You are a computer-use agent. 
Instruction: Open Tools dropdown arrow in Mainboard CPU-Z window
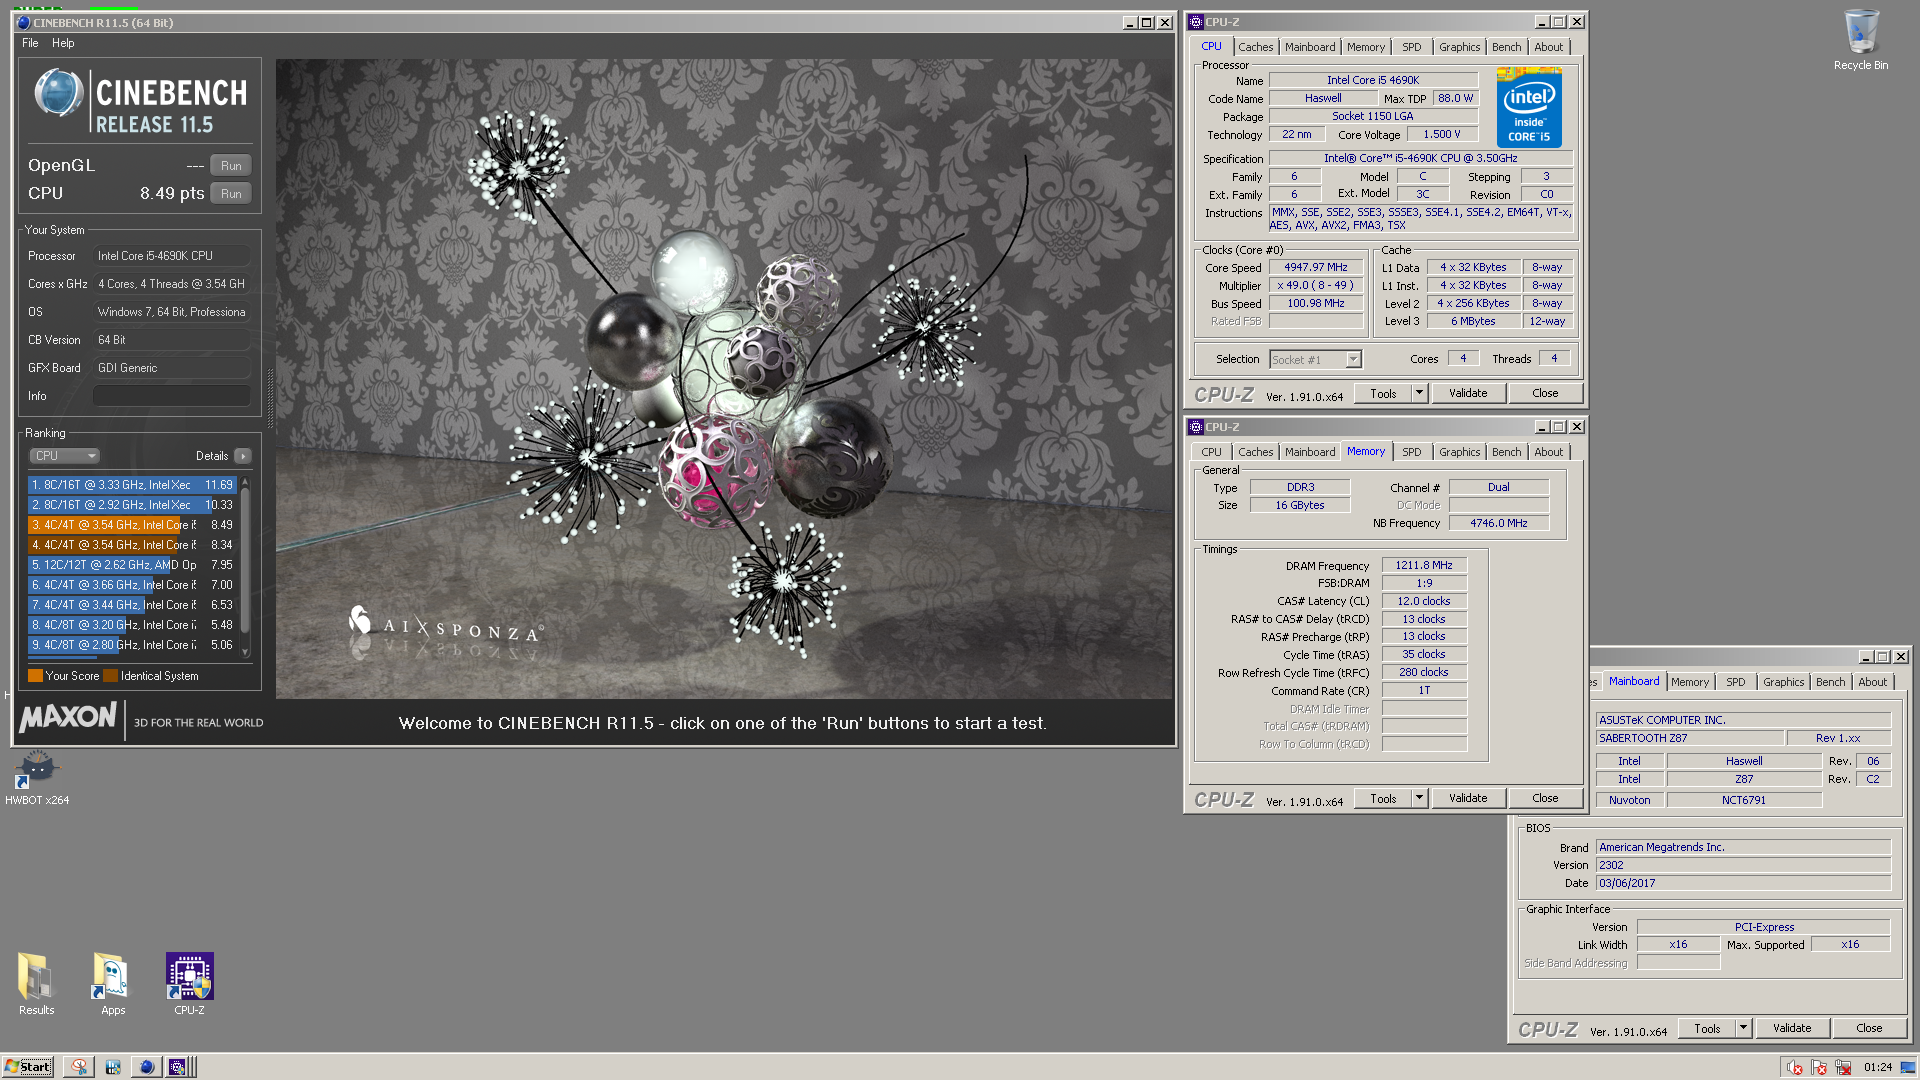click(x=1743, y=1028)
